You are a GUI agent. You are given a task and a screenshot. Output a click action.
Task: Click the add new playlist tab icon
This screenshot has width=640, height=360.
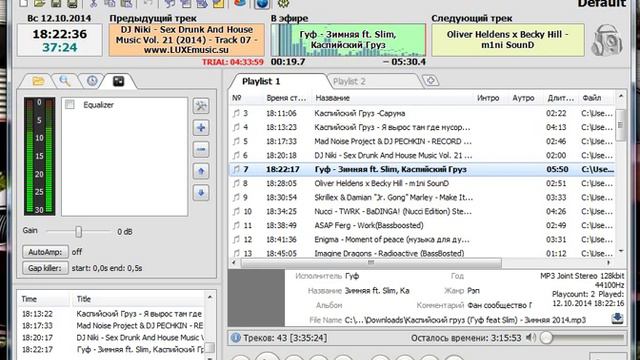coord(430,80)
